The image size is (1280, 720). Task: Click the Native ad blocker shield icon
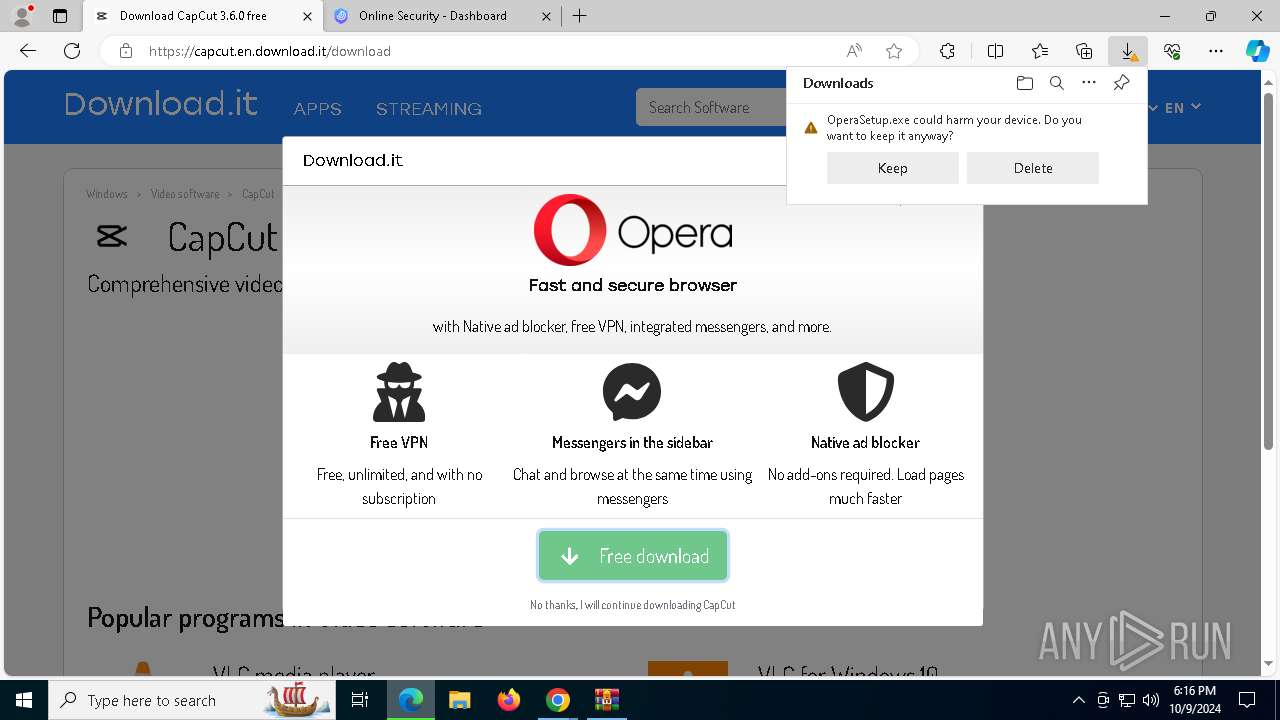coord(865,392)
